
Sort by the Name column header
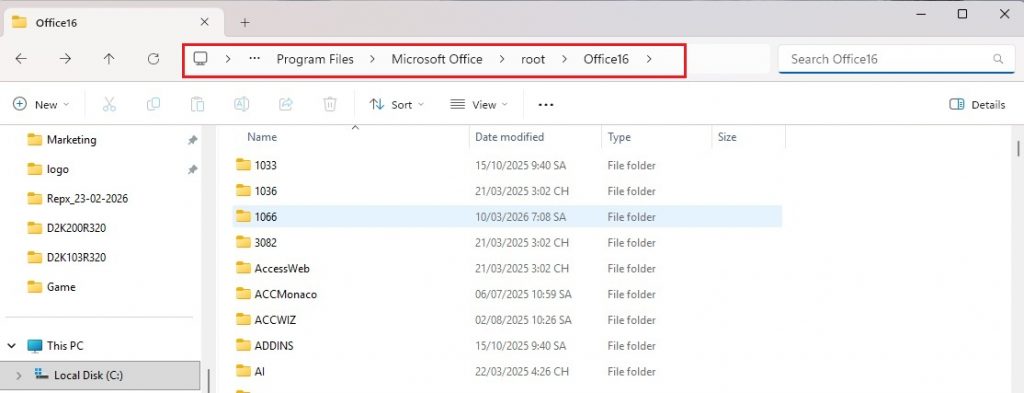tap(262, 137)
